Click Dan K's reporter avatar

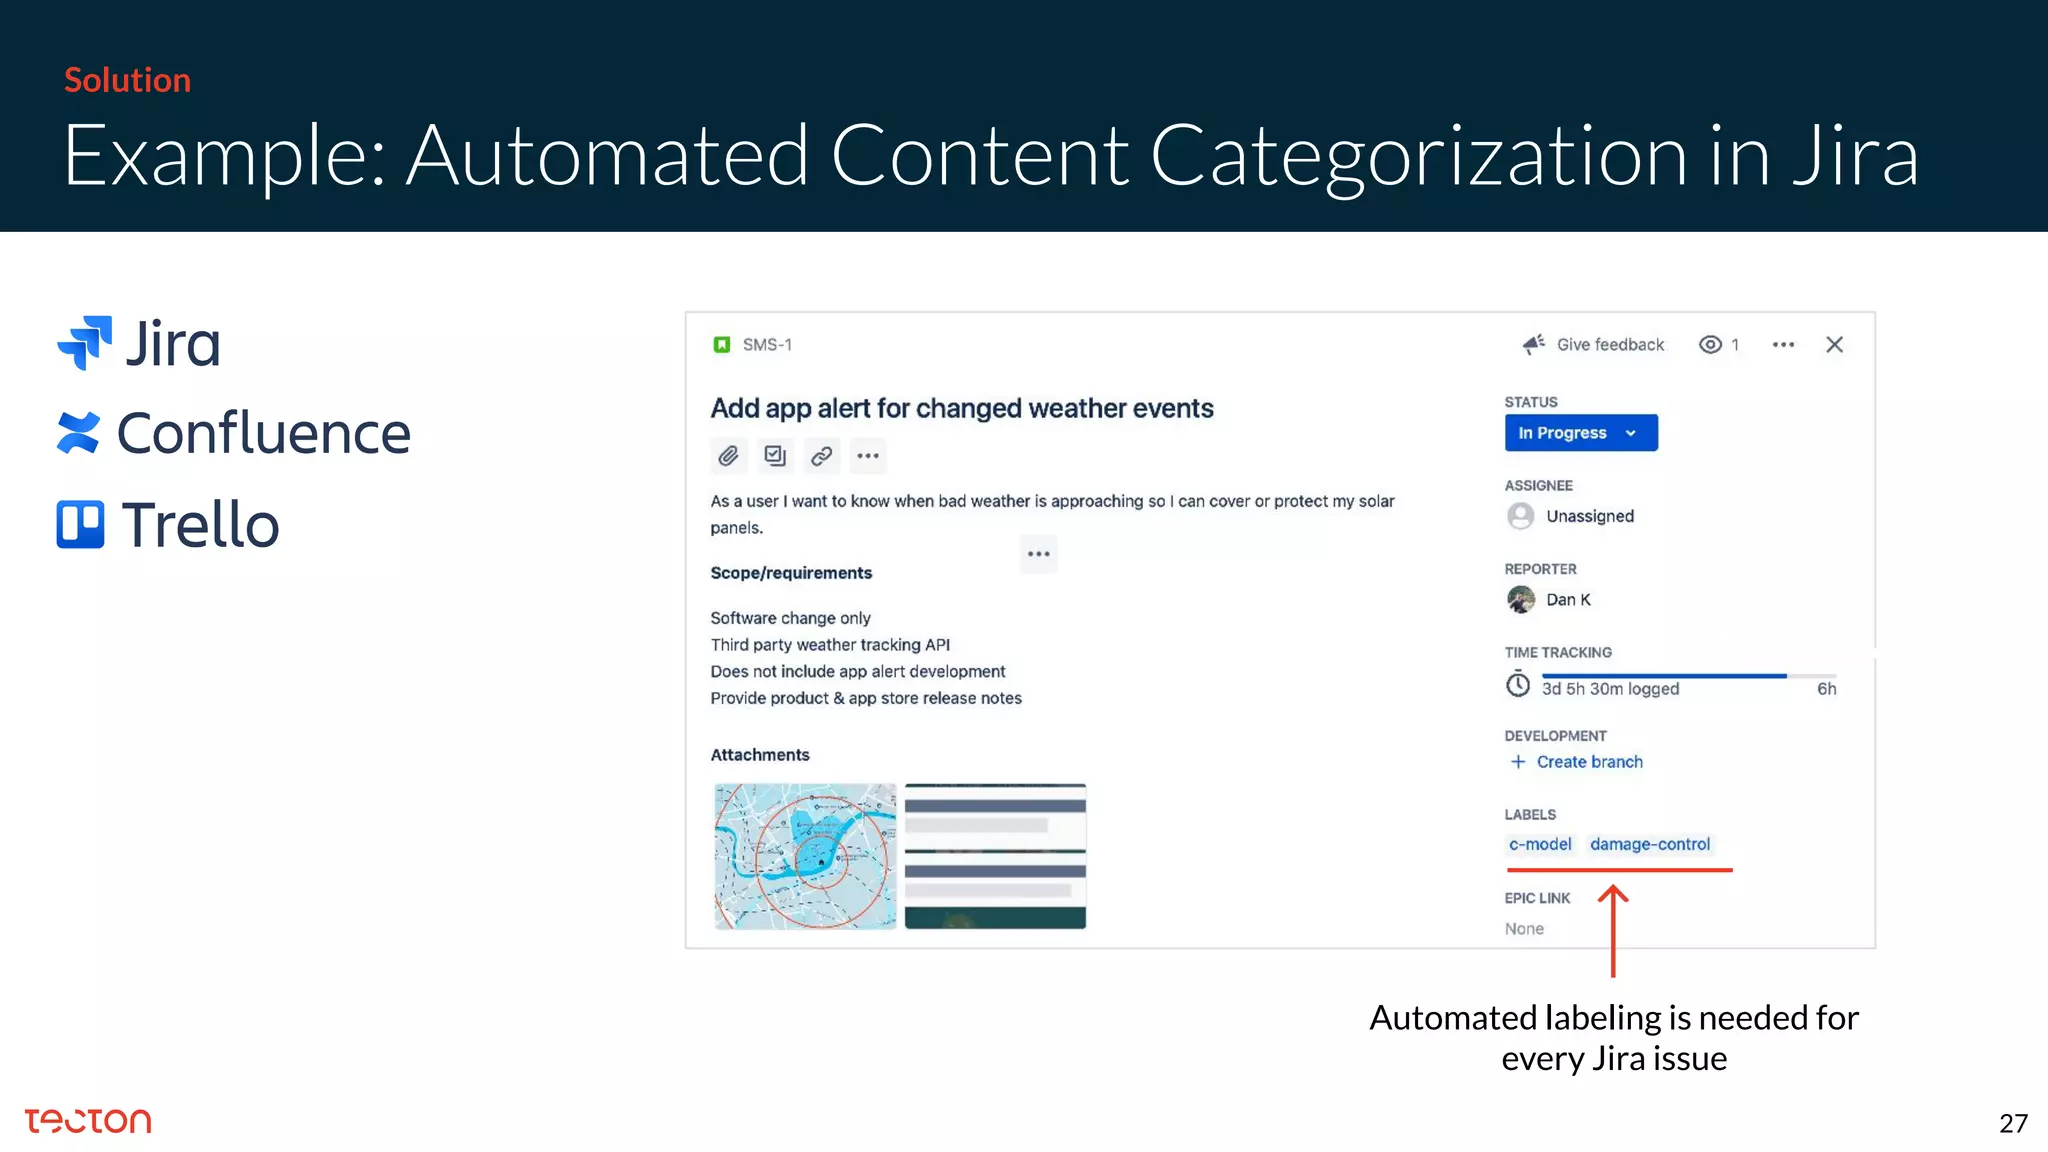point(1520,599)
